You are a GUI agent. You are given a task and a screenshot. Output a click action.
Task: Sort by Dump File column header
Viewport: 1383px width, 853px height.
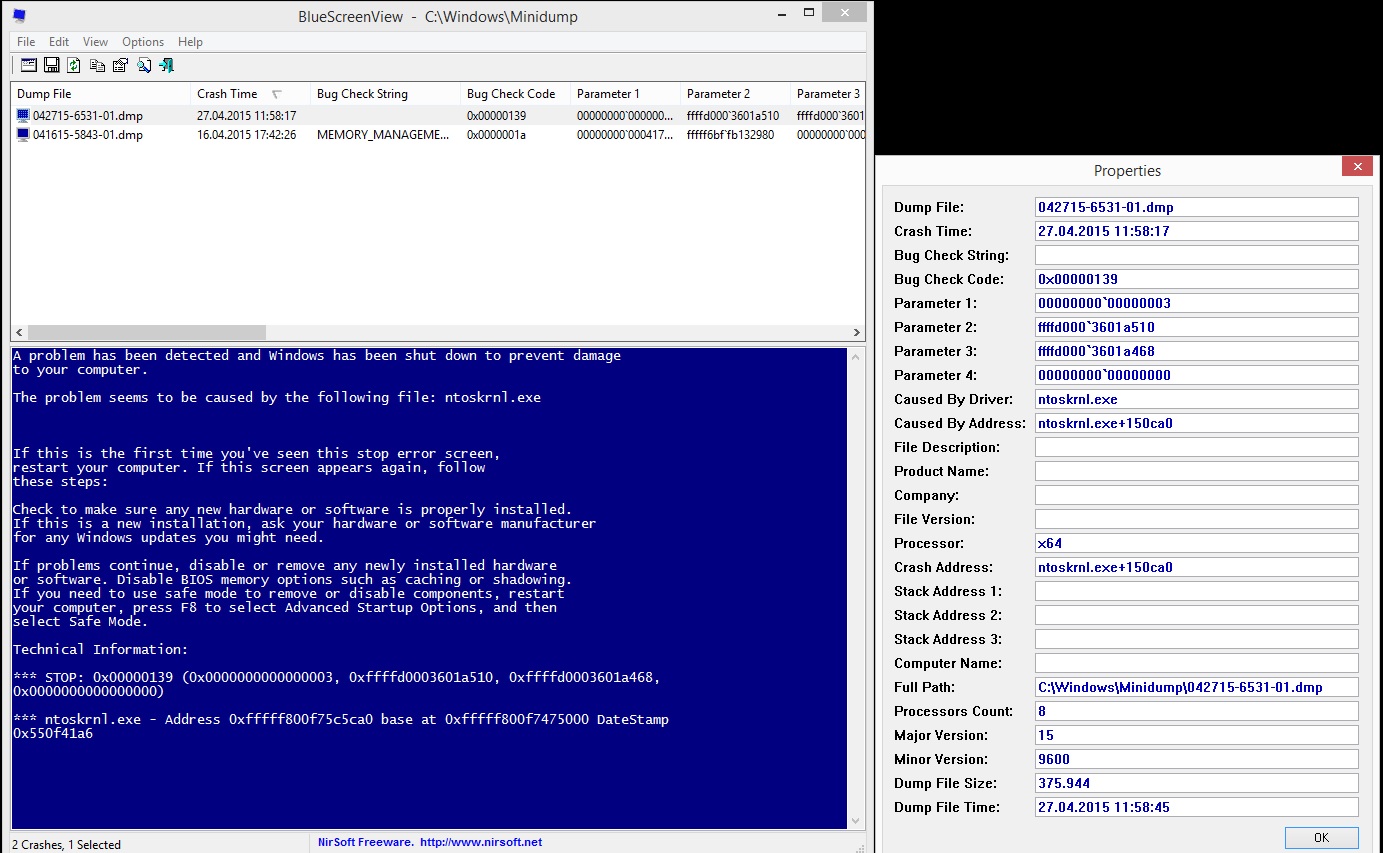click(x=100, y=94)
